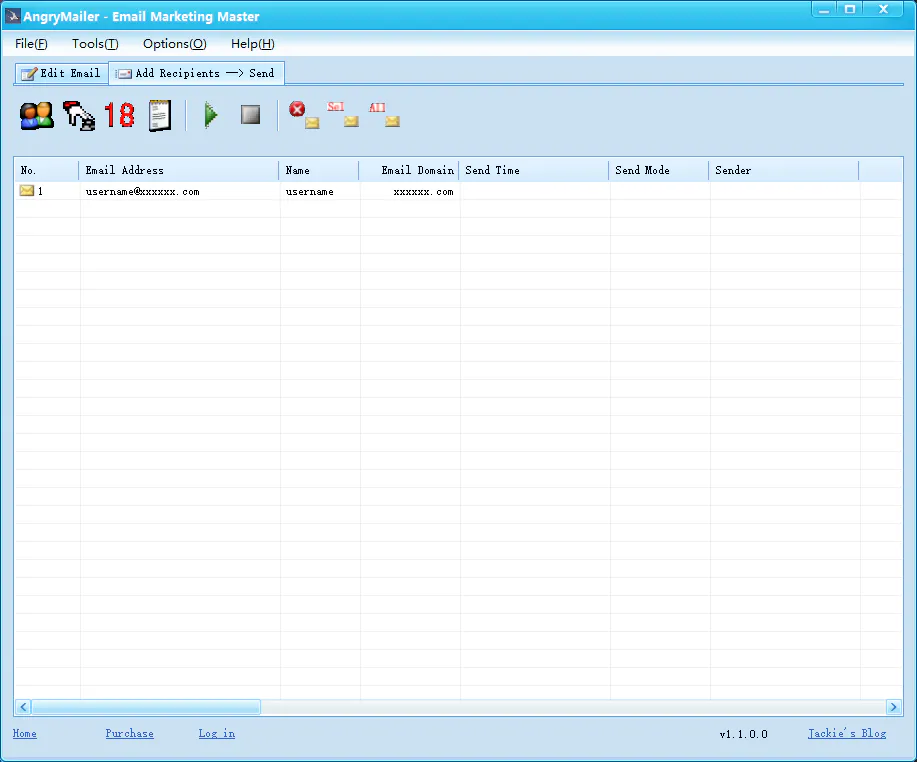Click the AngryMailer title bar app icon
917x762 pixels.
pos(12,16)
